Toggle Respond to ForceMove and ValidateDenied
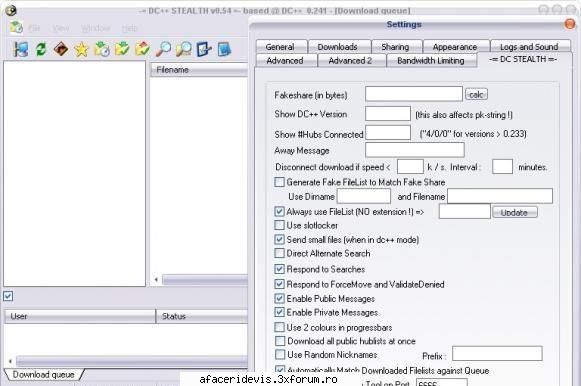Viewport: 581px width, 386px height. coord(279,284)
